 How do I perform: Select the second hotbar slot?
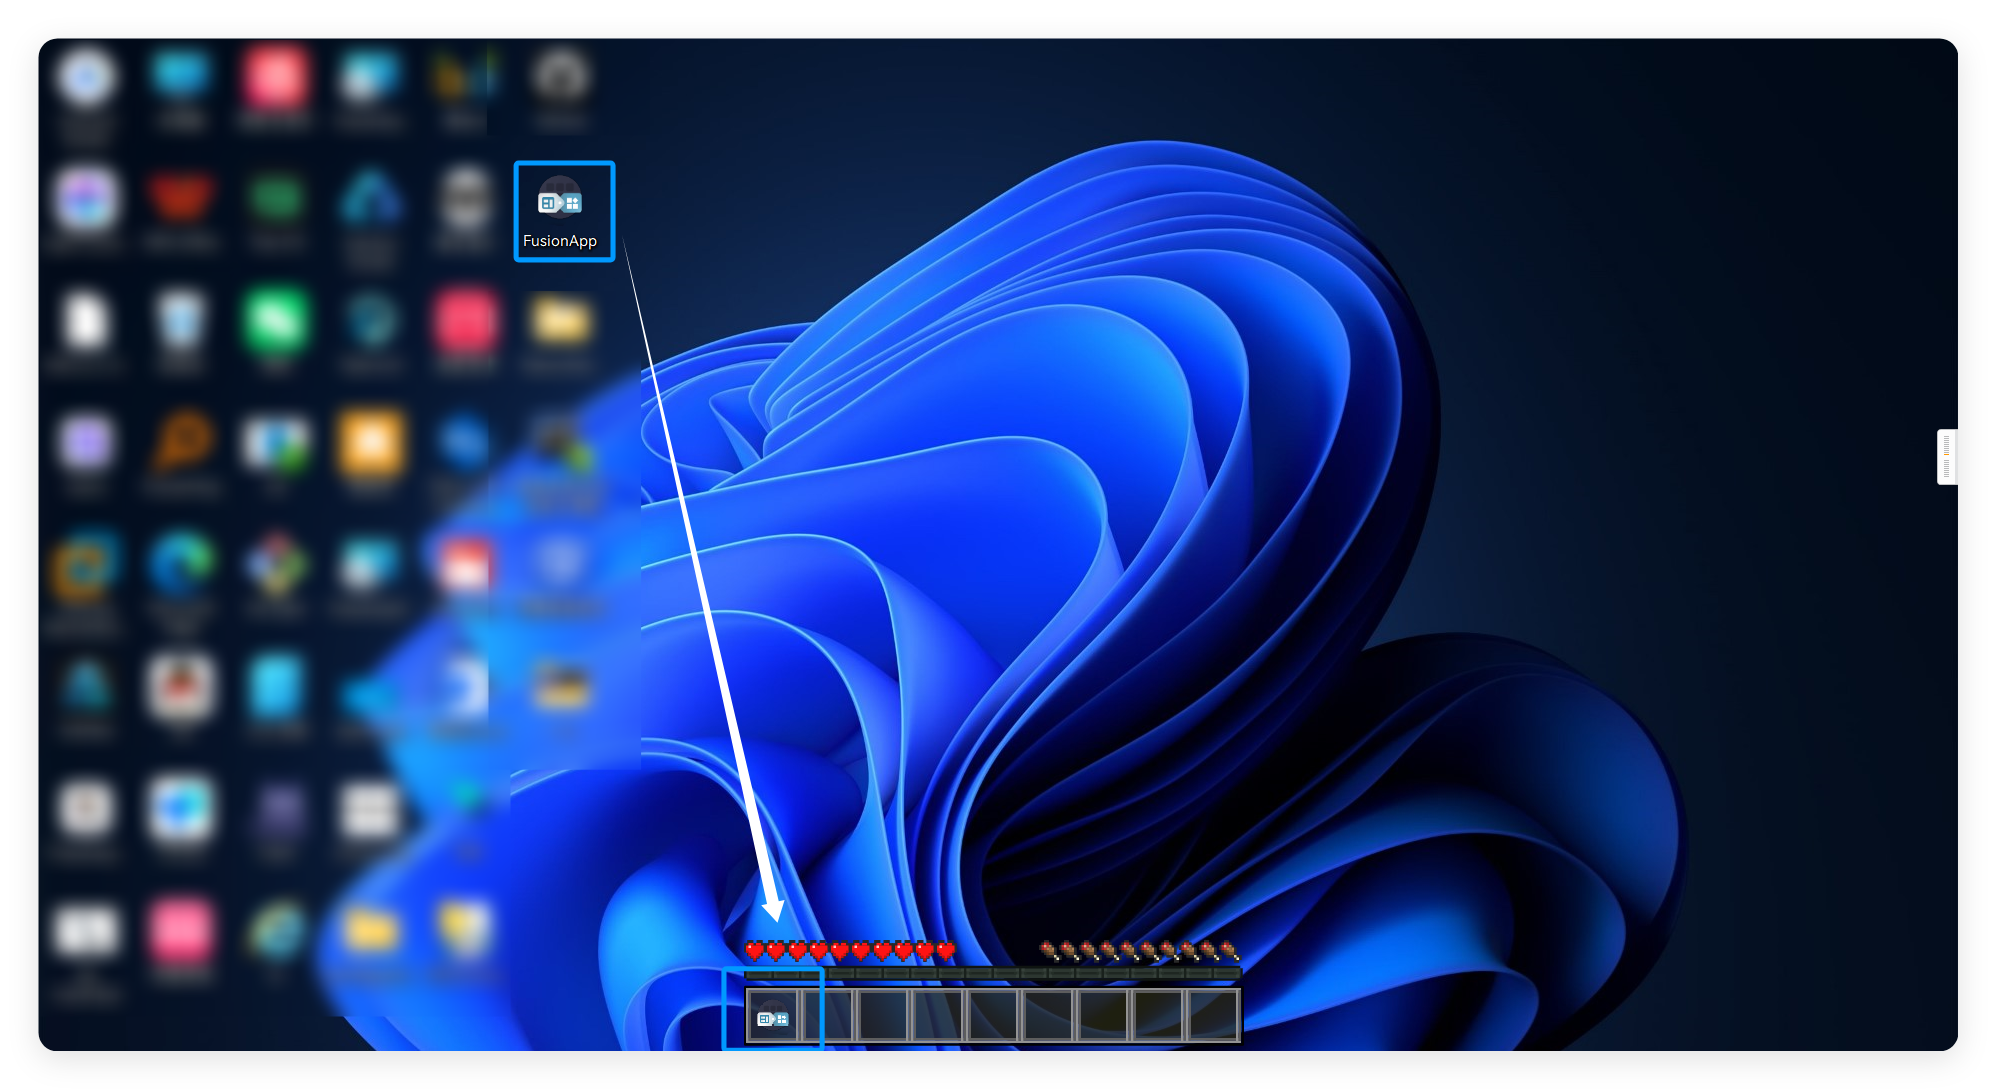coord(828,1016)
